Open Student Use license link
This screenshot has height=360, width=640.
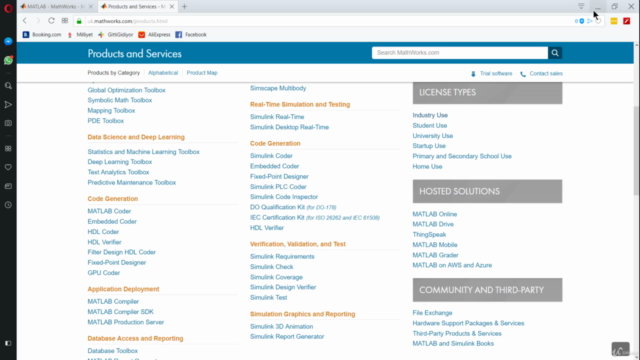[429, 125]
